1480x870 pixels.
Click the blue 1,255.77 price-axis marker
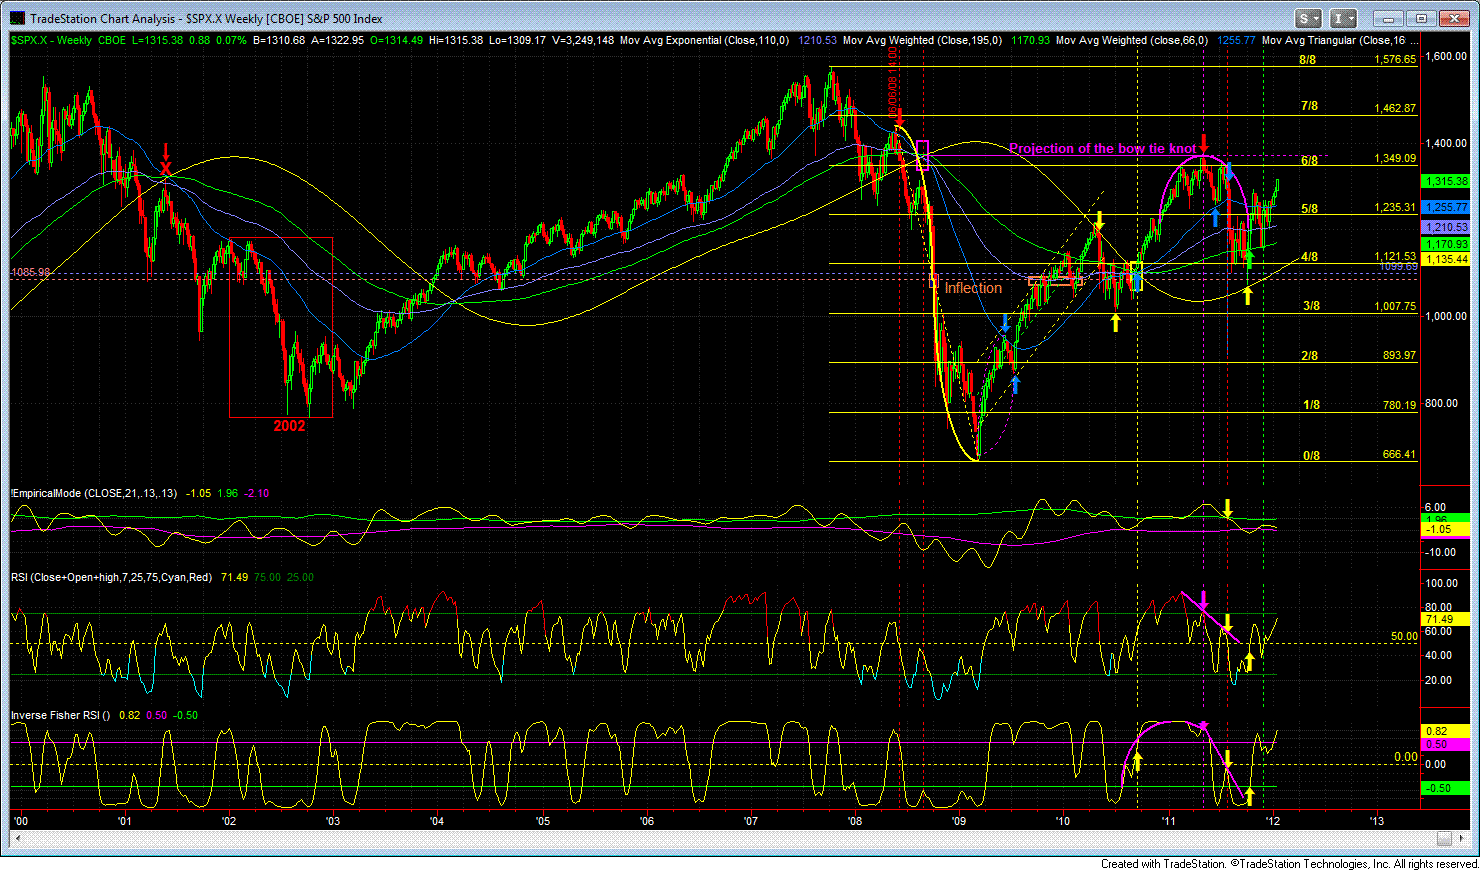(1445, 207)
